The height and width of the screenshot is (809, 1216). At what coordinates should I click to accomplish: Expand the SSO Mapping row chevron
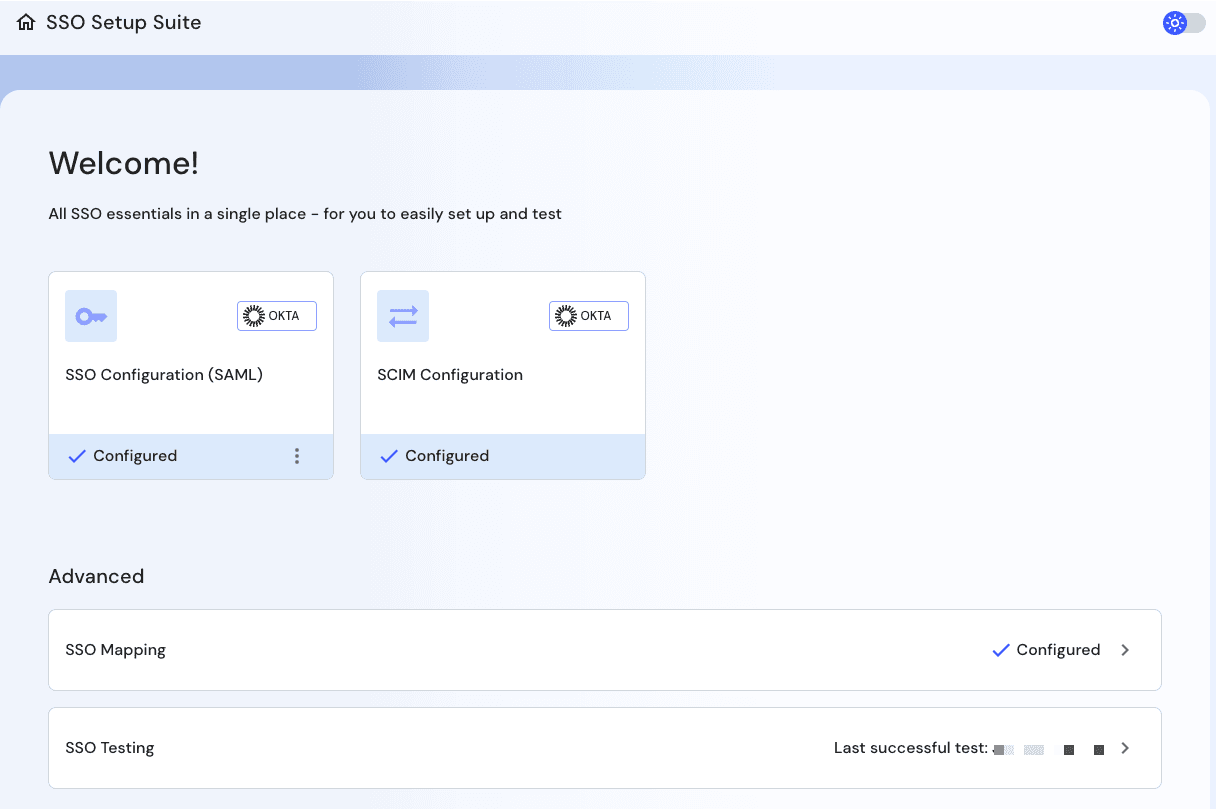tap(1125, 650)
